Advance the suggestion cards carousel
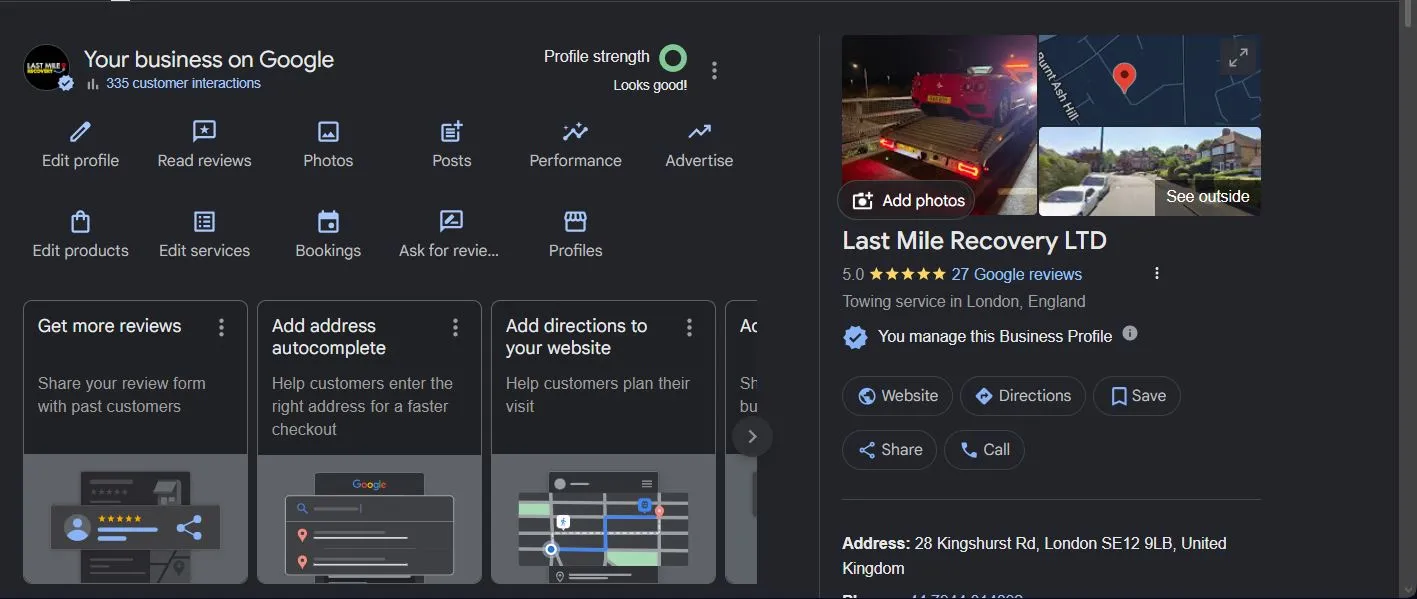 pyautogui.click(x=752, y=436)
